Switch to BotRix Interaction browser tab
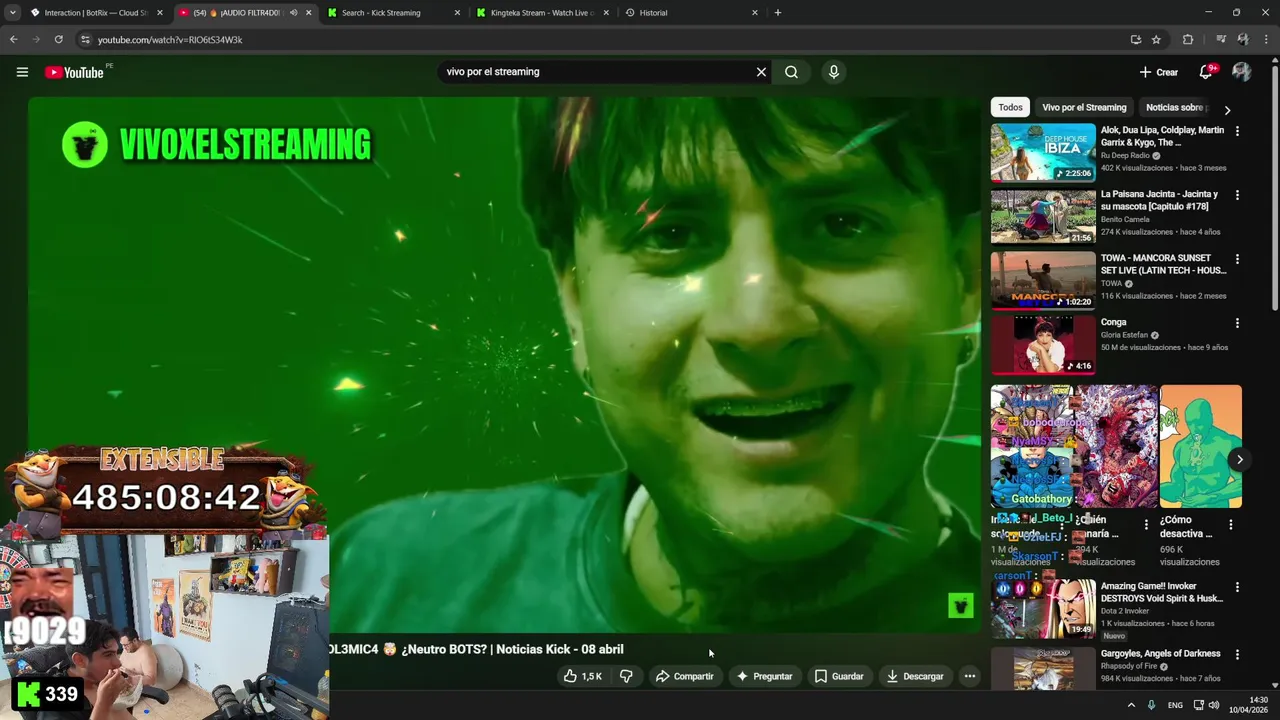This screenshot has width=1280, height=720. click(x=96, y=13)
